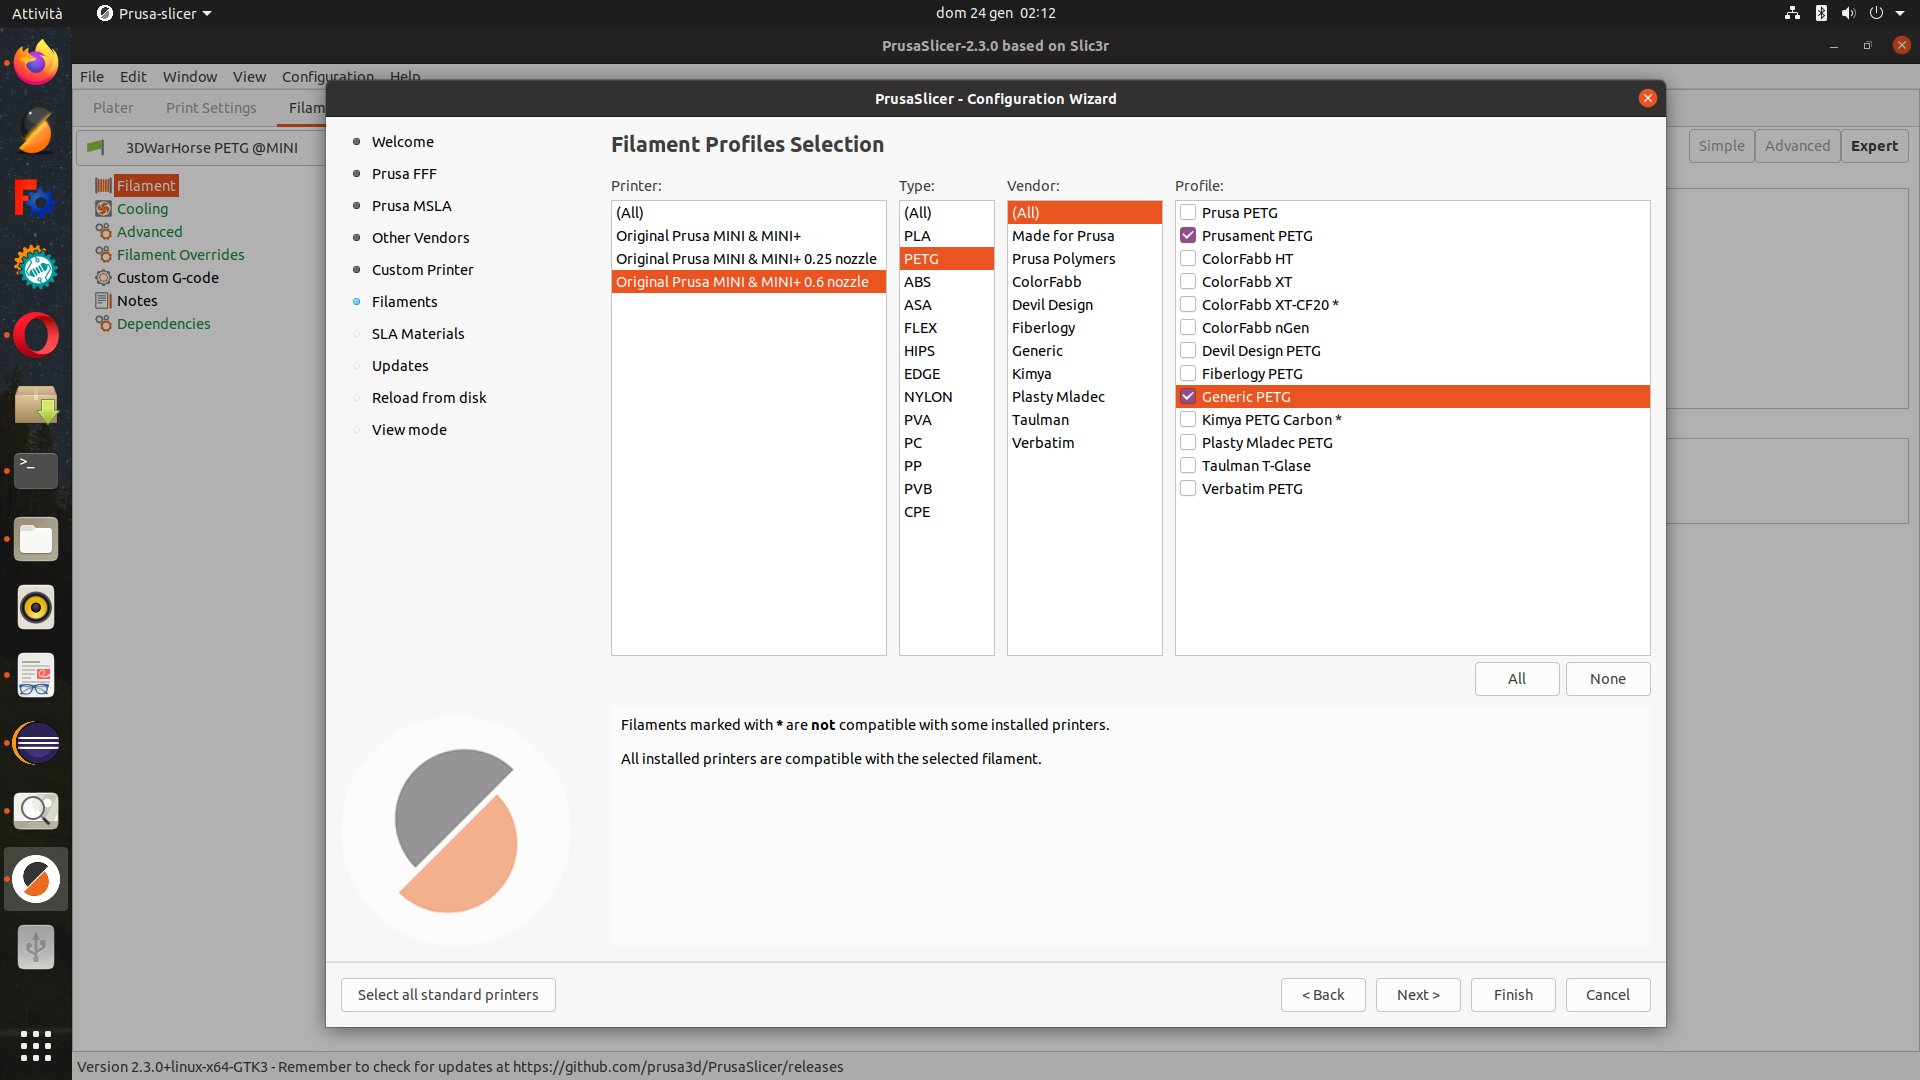Go to SLA Materials wizard page
Screen dimensions: 1920x1080
click(418, 333)
